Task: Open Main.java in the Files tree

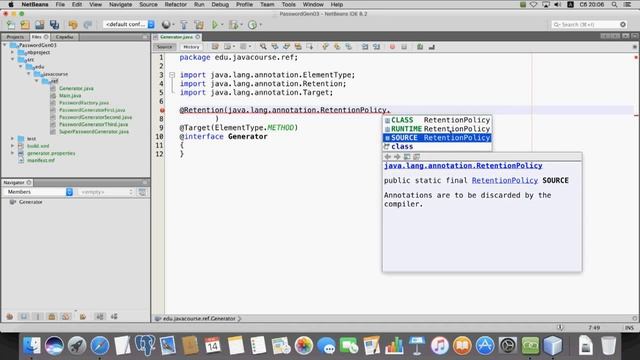Action: click(x=70, y=96)
